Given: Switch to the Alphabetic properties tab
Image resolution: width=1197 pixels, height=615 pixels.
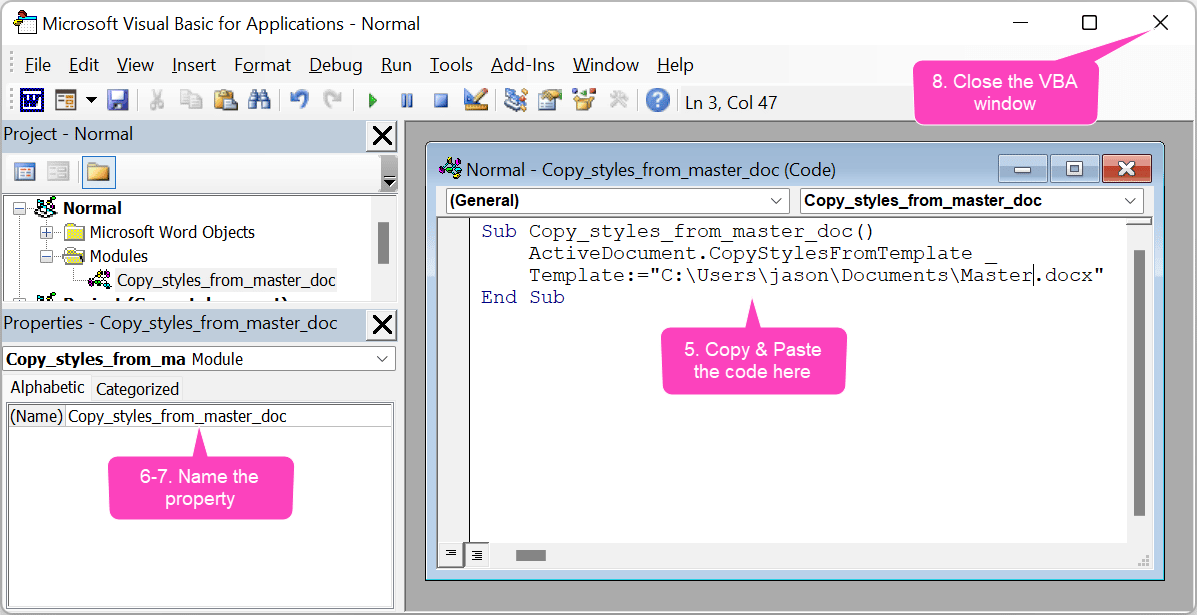Looking at the screenshot, I should coord(47,387).
